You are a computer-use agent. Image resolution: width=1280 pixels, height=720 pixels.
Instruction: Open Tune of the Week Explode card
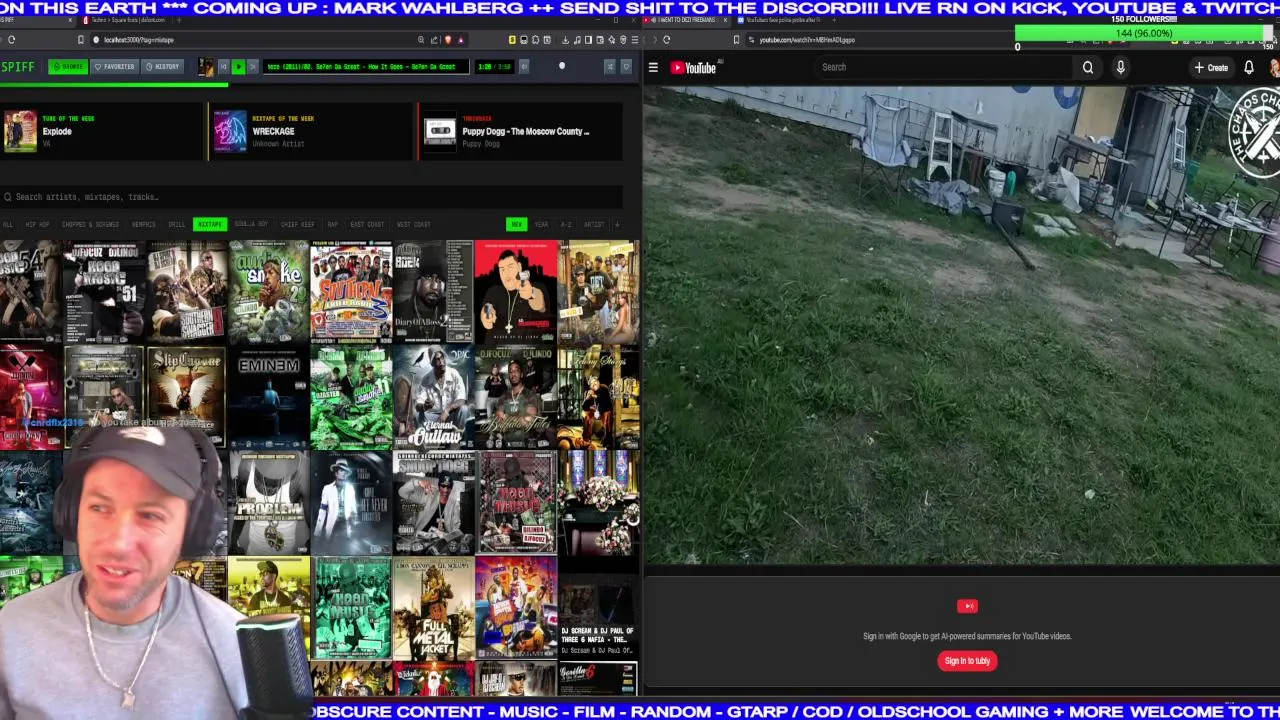coord(102,131)
